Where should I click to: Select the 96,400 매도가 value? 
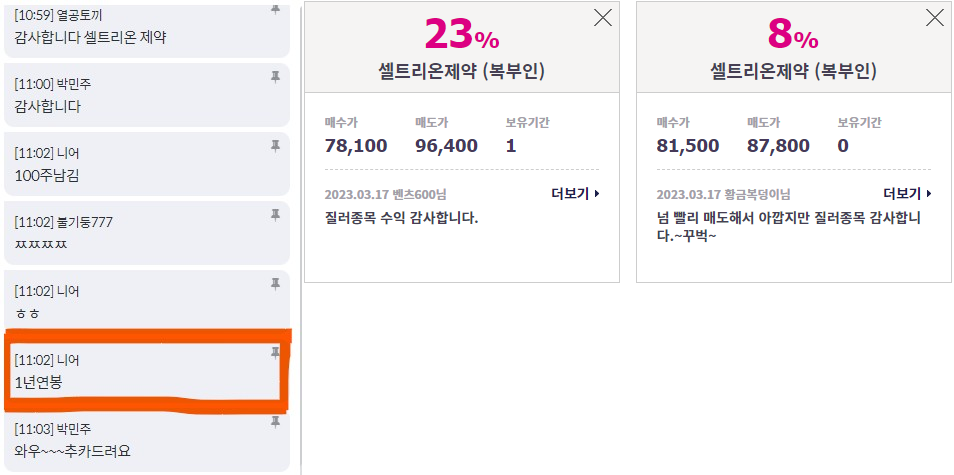point(447,146)
